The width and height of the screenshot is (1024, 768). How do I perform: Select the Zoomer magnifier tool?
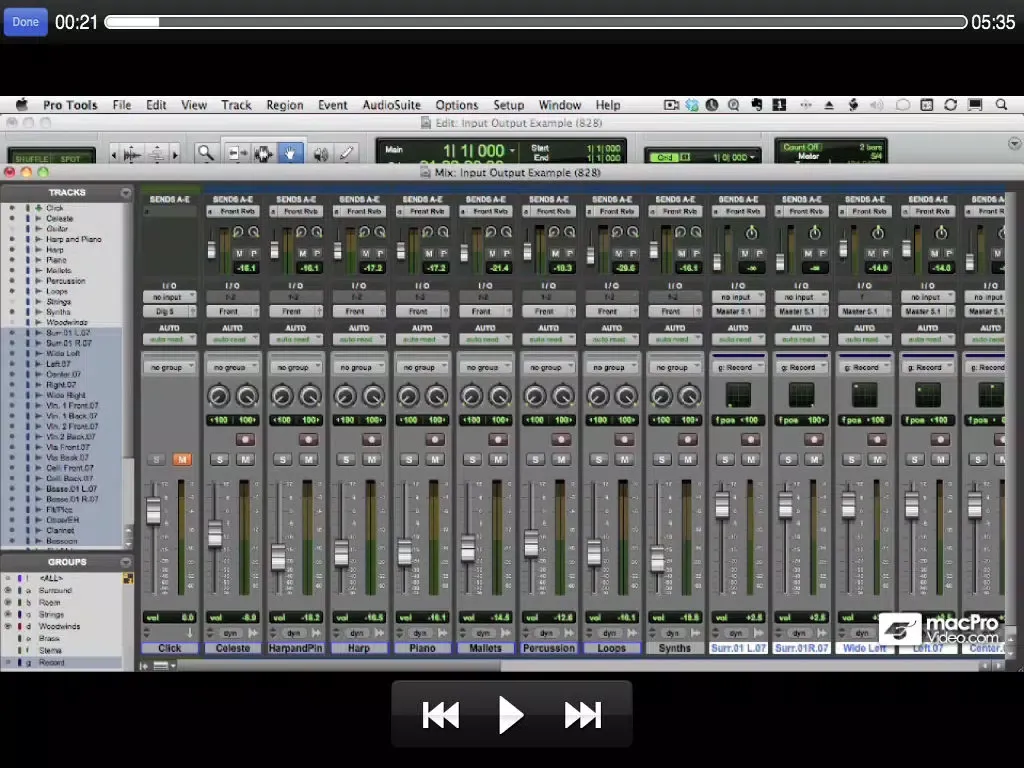(206, 153)
